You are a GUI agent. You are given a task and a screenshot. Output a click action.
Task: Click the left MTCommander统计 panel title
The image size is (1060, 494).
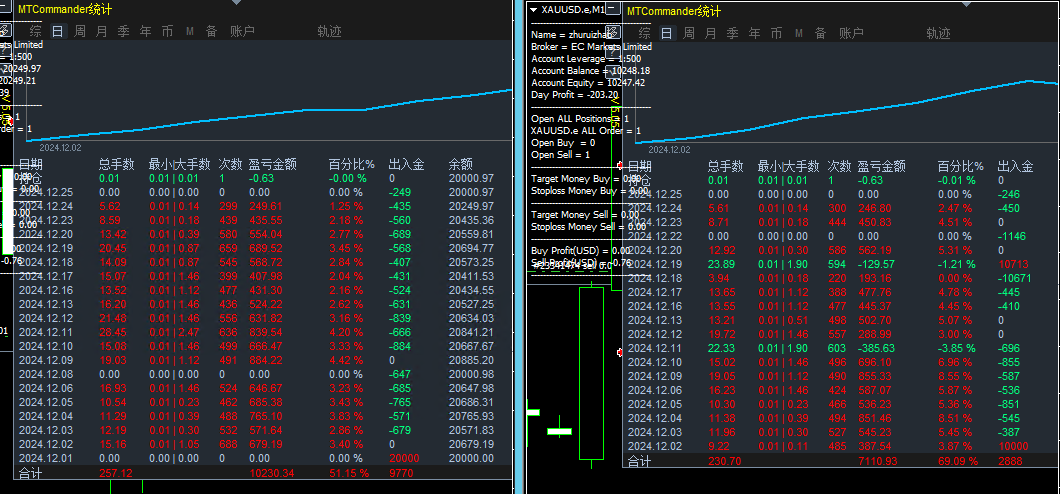coord(65,9)
